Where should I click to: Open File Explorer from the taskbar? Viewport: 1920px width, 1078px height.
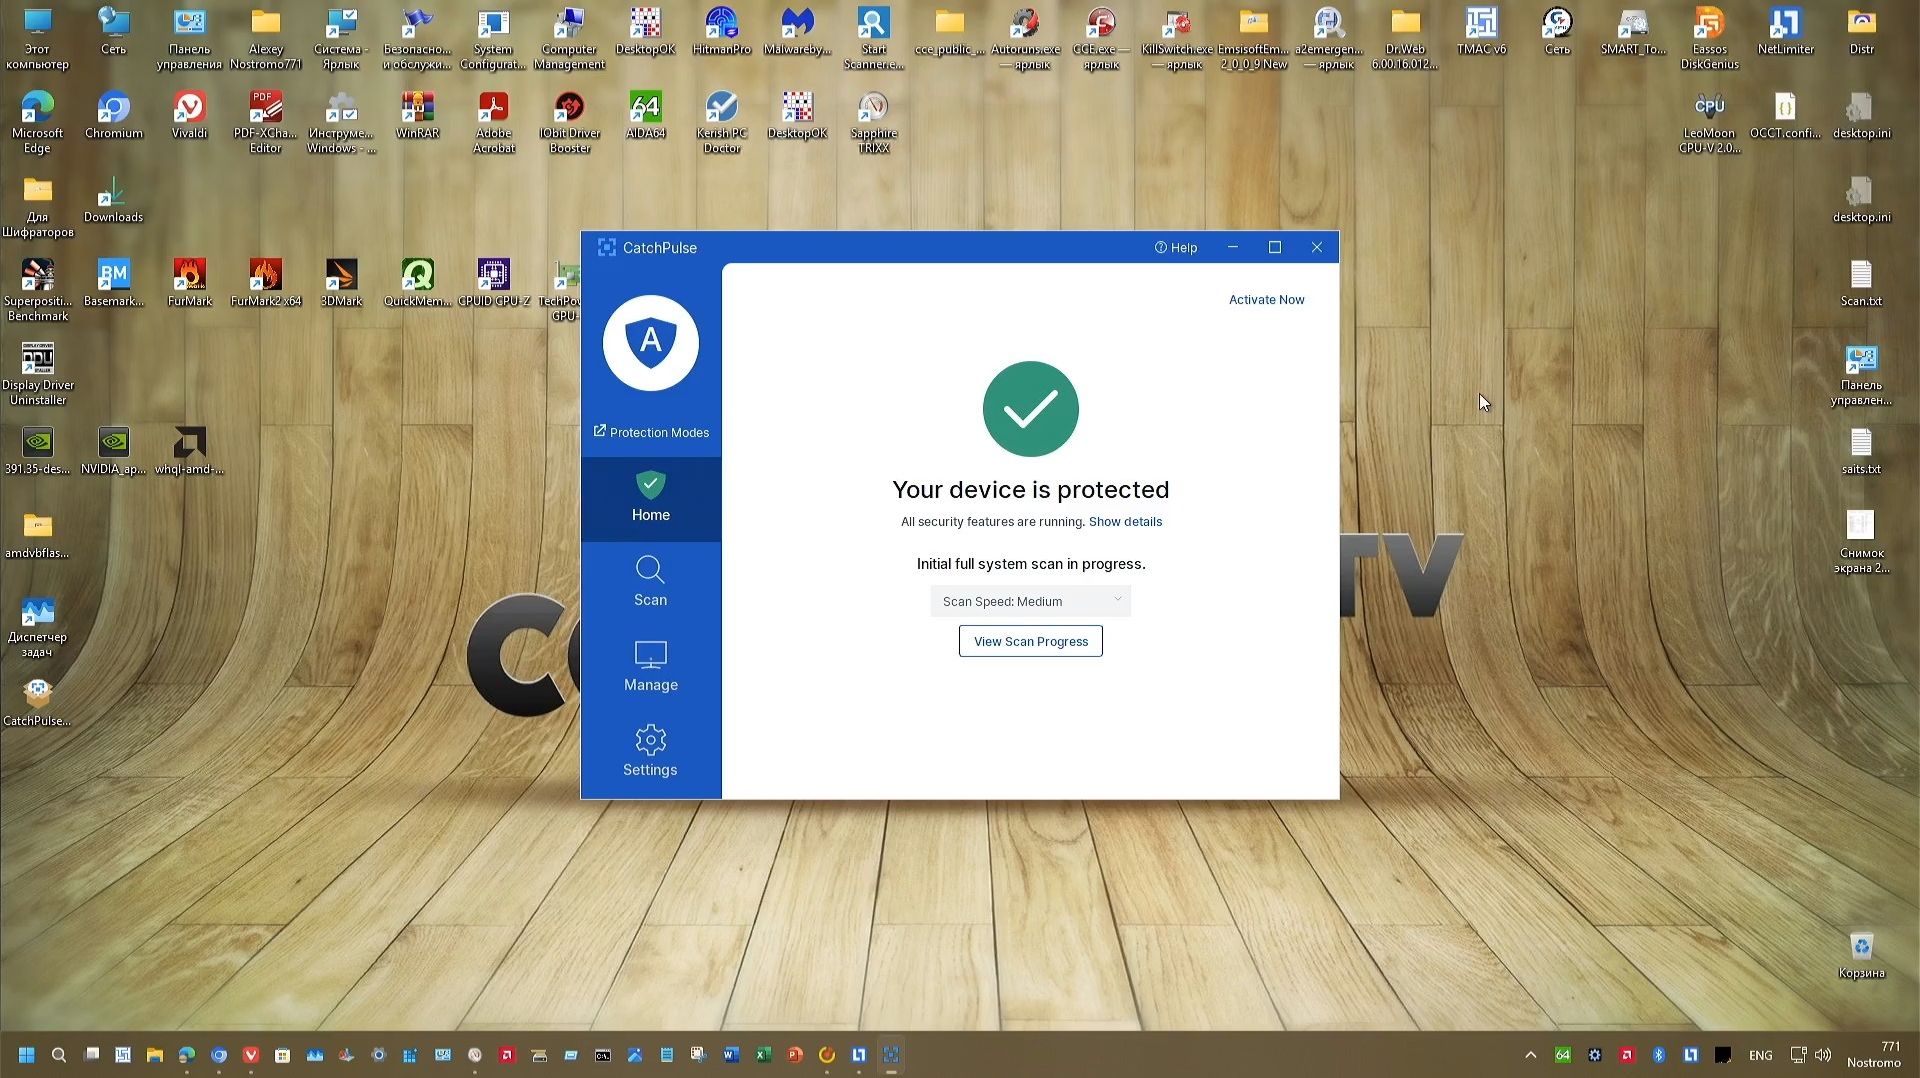tap(155, 1055)
